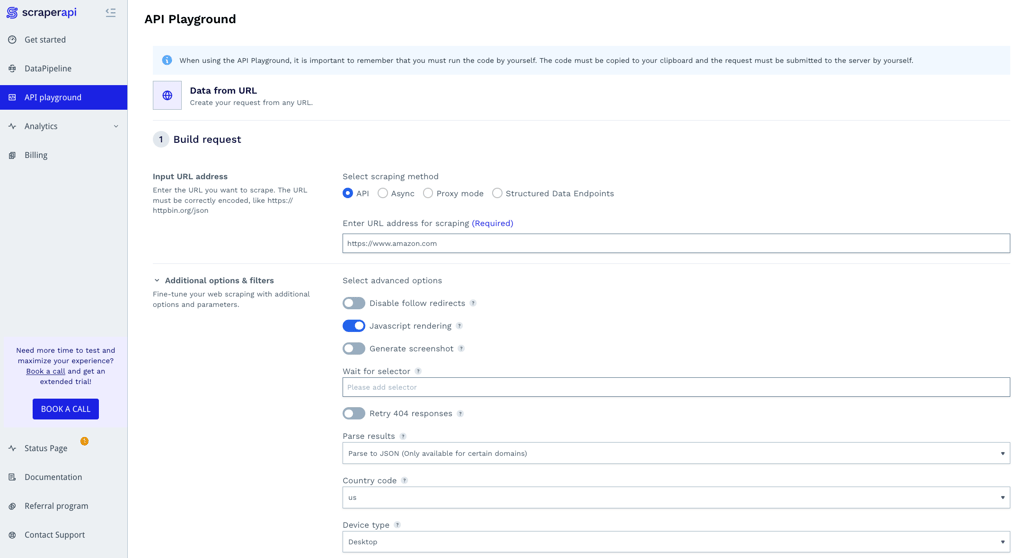Viewport: 1024px width, 558px height.
Task: Click help icon next to Device type
Action: pos(397,525)
